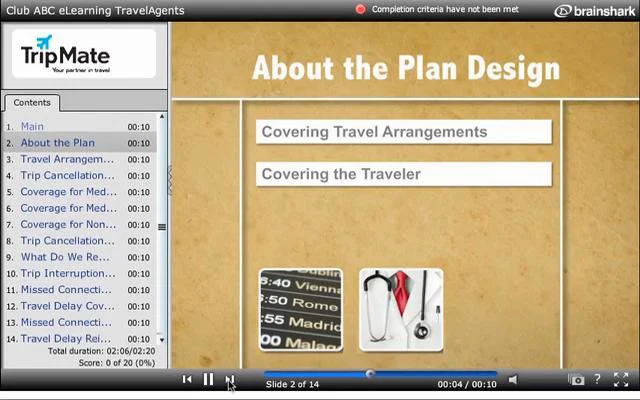Image resolution: width=640 pixels, height=400 pixels.
Task: Go to the previous slide
Action: (x=187, y=380)
